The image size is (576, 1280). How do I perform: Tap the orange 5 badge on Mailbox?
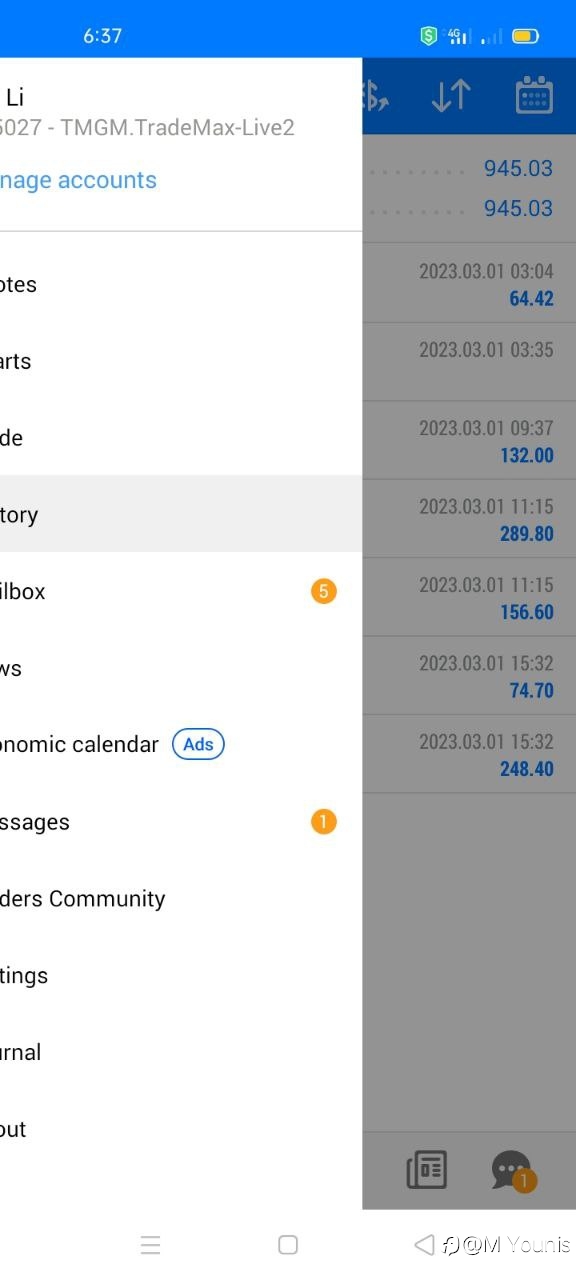[323, 591]
